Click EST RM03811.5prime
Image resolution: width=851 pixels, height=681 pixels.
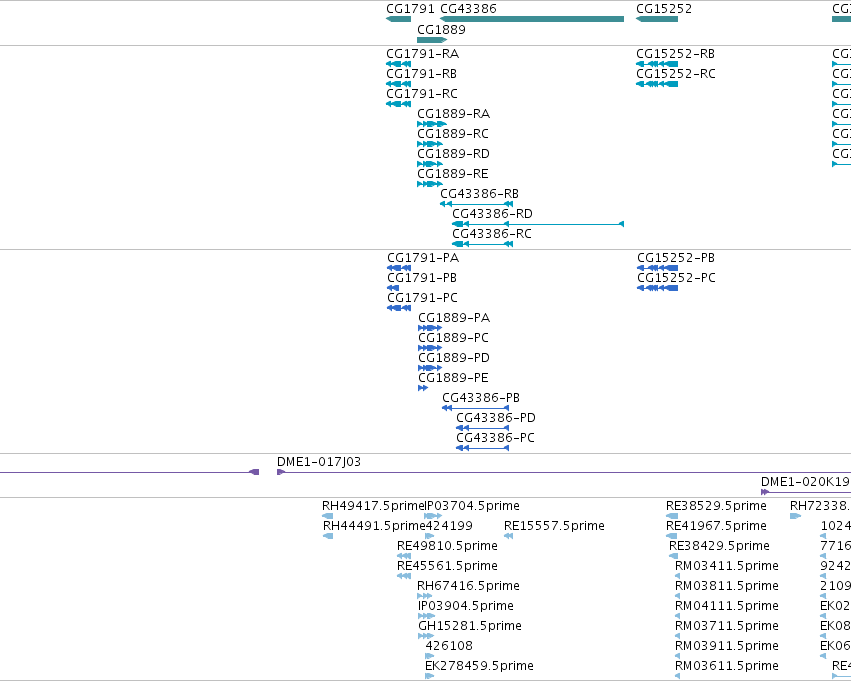[x=727, y=586]
